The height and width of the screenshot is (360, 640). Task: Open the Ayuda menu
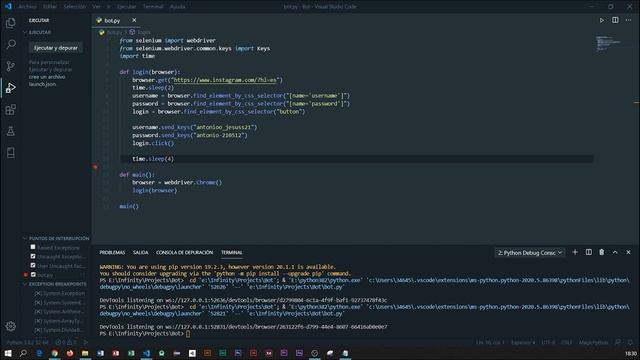(178, 7)
